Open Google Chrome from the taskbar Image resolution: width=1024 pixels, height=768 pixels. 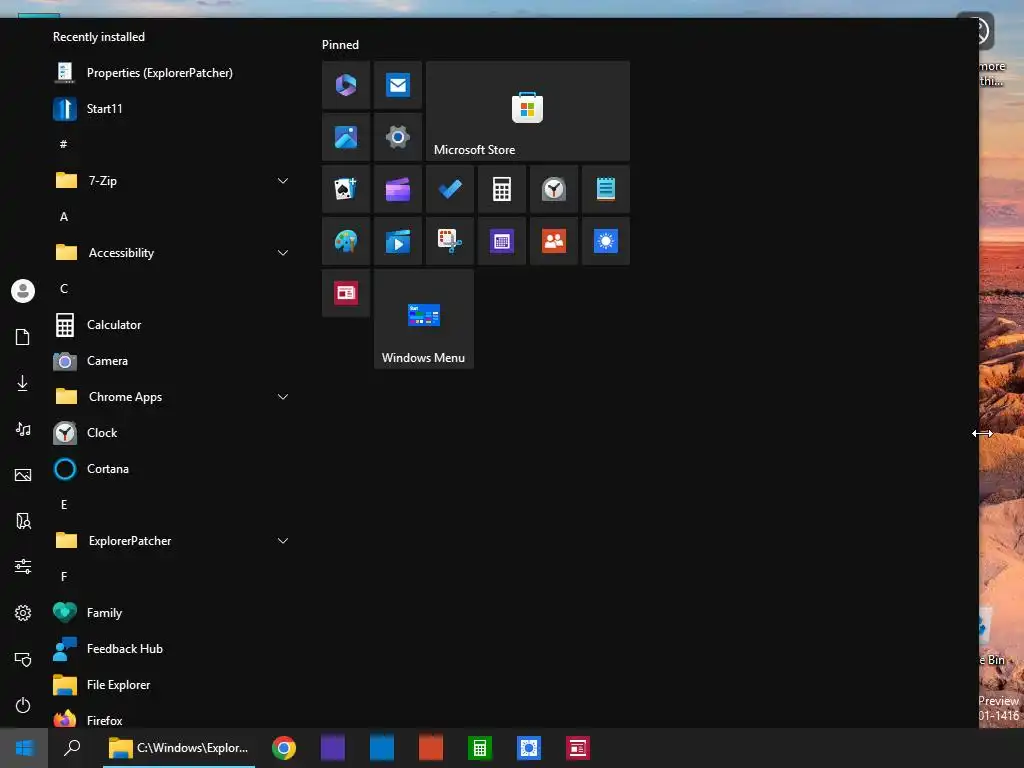click(284, 748)
